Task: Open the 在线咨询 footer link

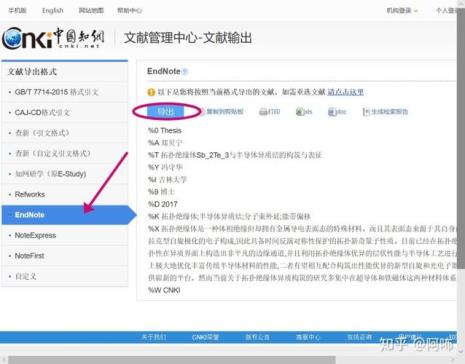Action: (x=359, y=337)
